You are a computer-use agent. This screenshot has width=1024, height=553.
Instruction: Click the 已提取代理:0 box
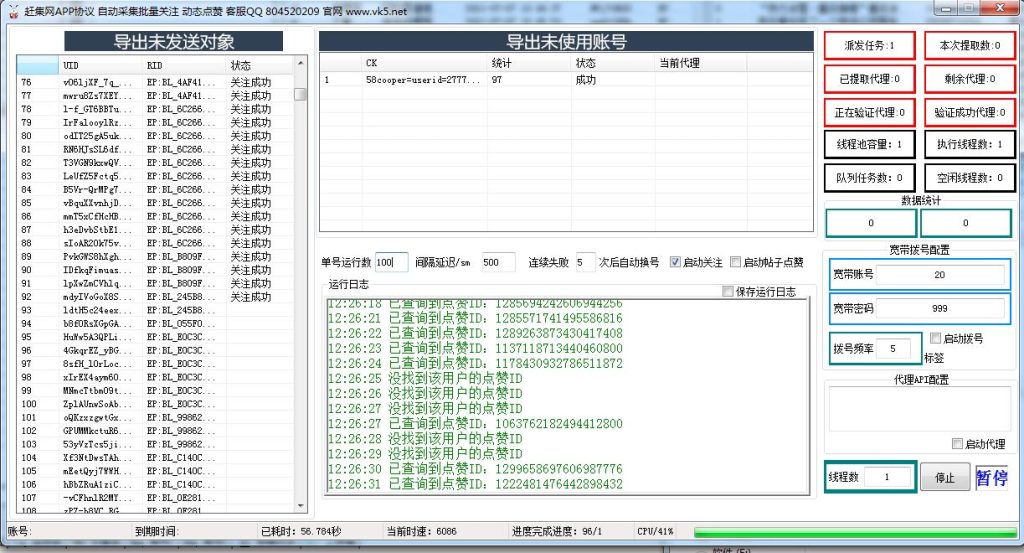click(869, 79)
